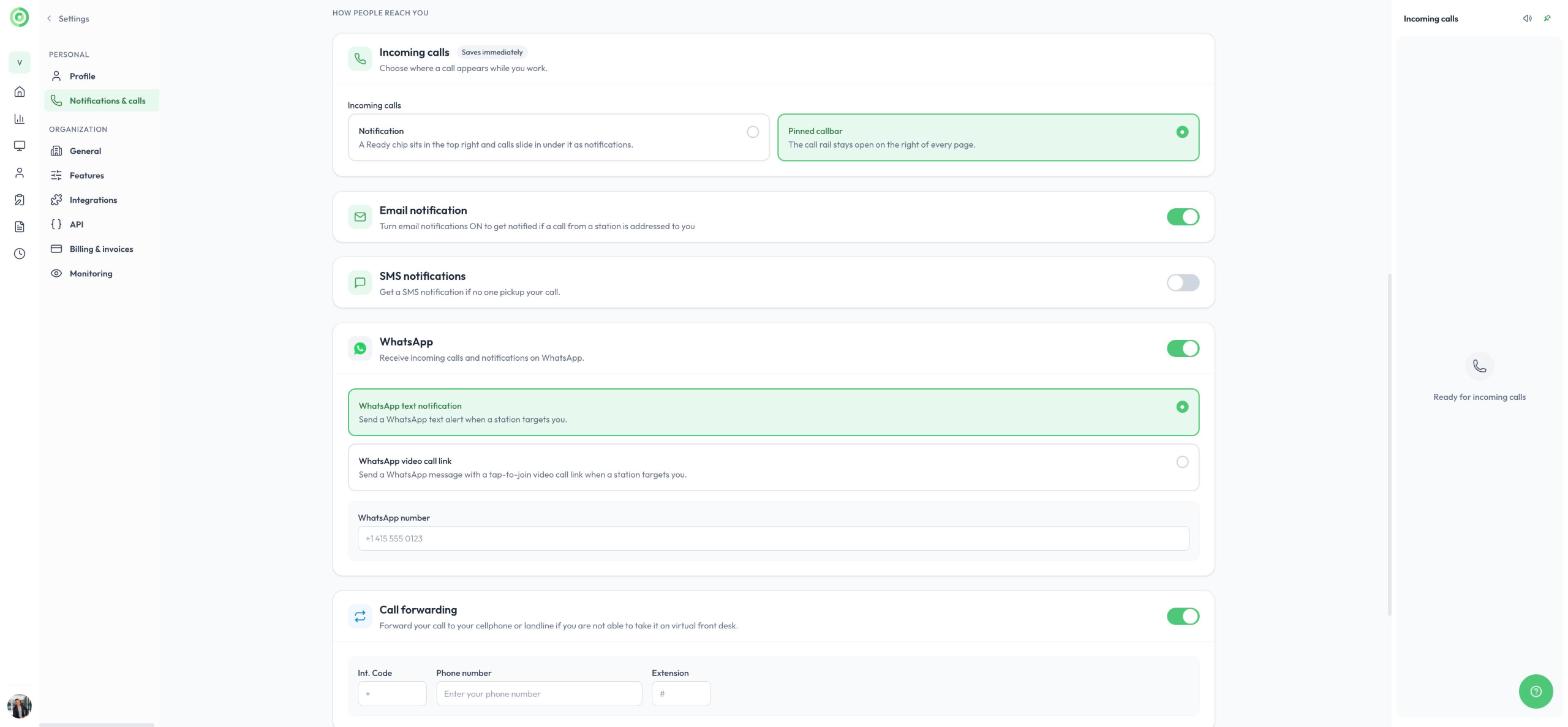The width and height of the screenshot is (1568, 727).
Task: Turn off the WhatsApp switch
Action: tap(1183, 349)
